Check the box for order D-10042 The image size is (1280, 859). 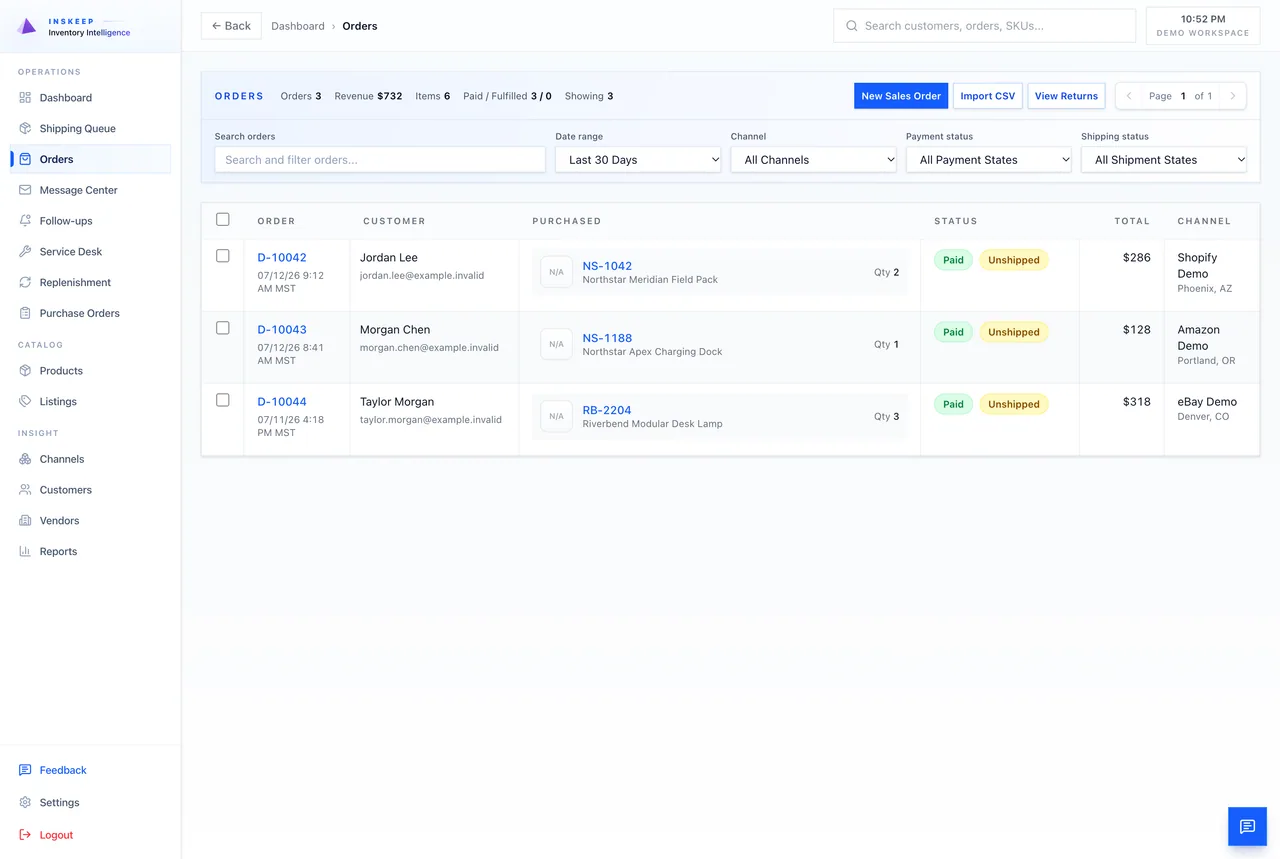pyautogui.click(x=223, y=256)
